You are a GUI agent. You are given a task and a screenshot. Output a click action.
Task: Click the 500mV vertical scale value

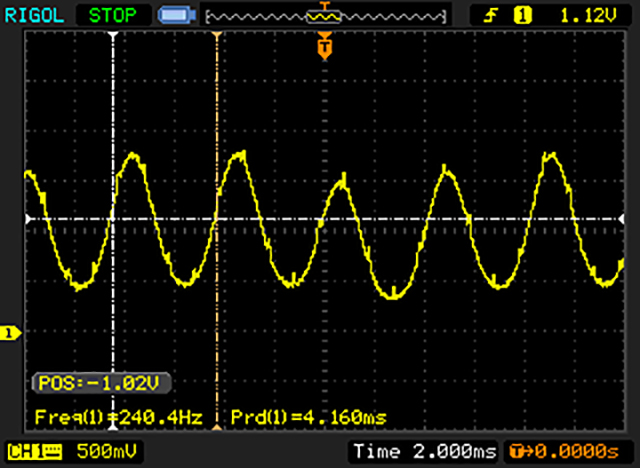coord(107,451)
